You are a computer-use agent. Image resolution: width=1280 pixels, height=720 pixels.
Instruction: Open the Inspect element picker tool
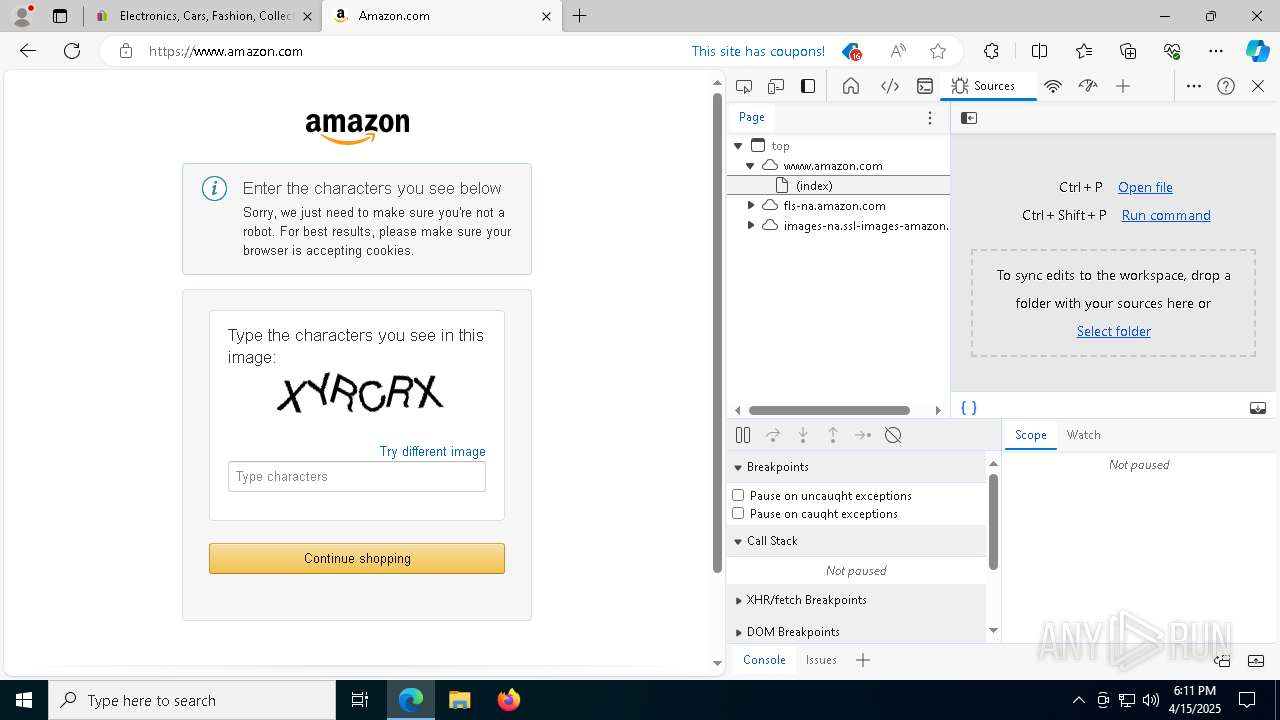[x=744, y=86]
